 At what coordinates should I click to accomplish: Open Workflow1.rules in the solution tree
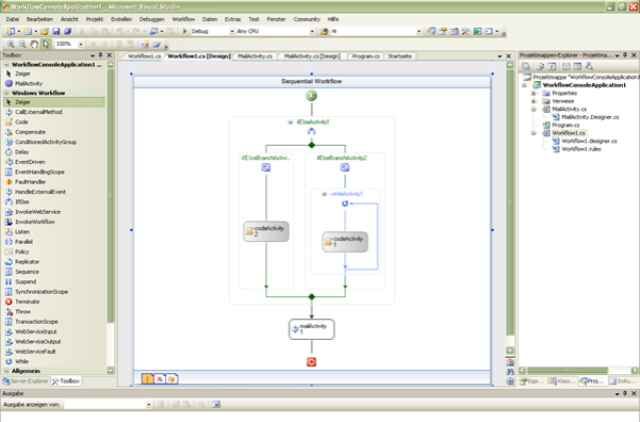click(x=581, y=149)
